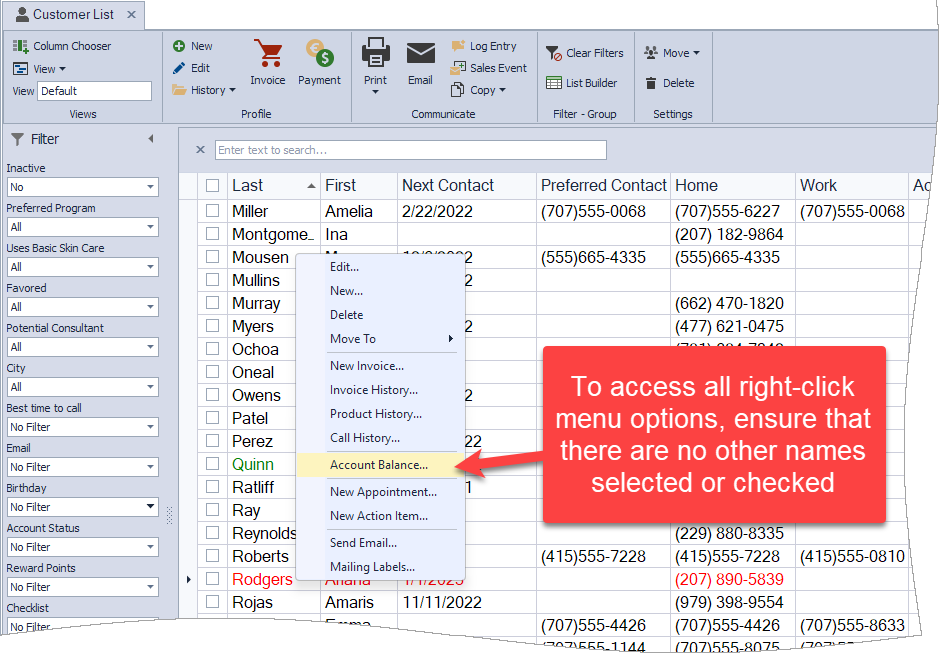The width and height of the screenshot is (939, 653).
Task: Click the search text field
Action: click(411, 150)
